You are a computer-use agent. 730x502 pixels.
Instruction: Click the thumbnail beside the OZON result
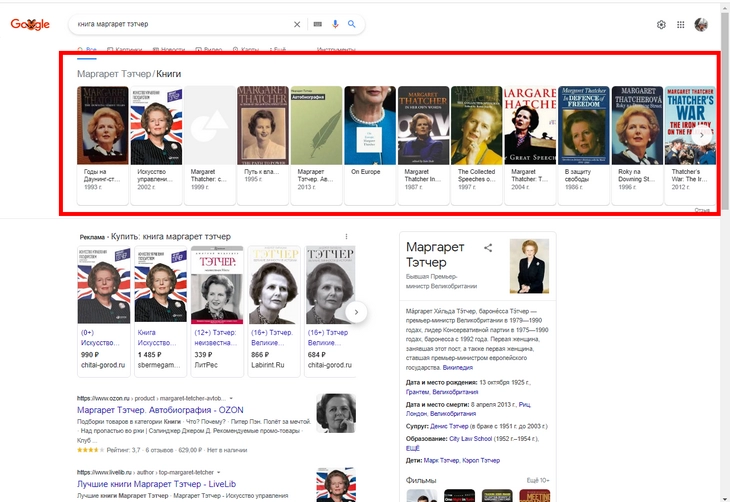click(336, 413)
